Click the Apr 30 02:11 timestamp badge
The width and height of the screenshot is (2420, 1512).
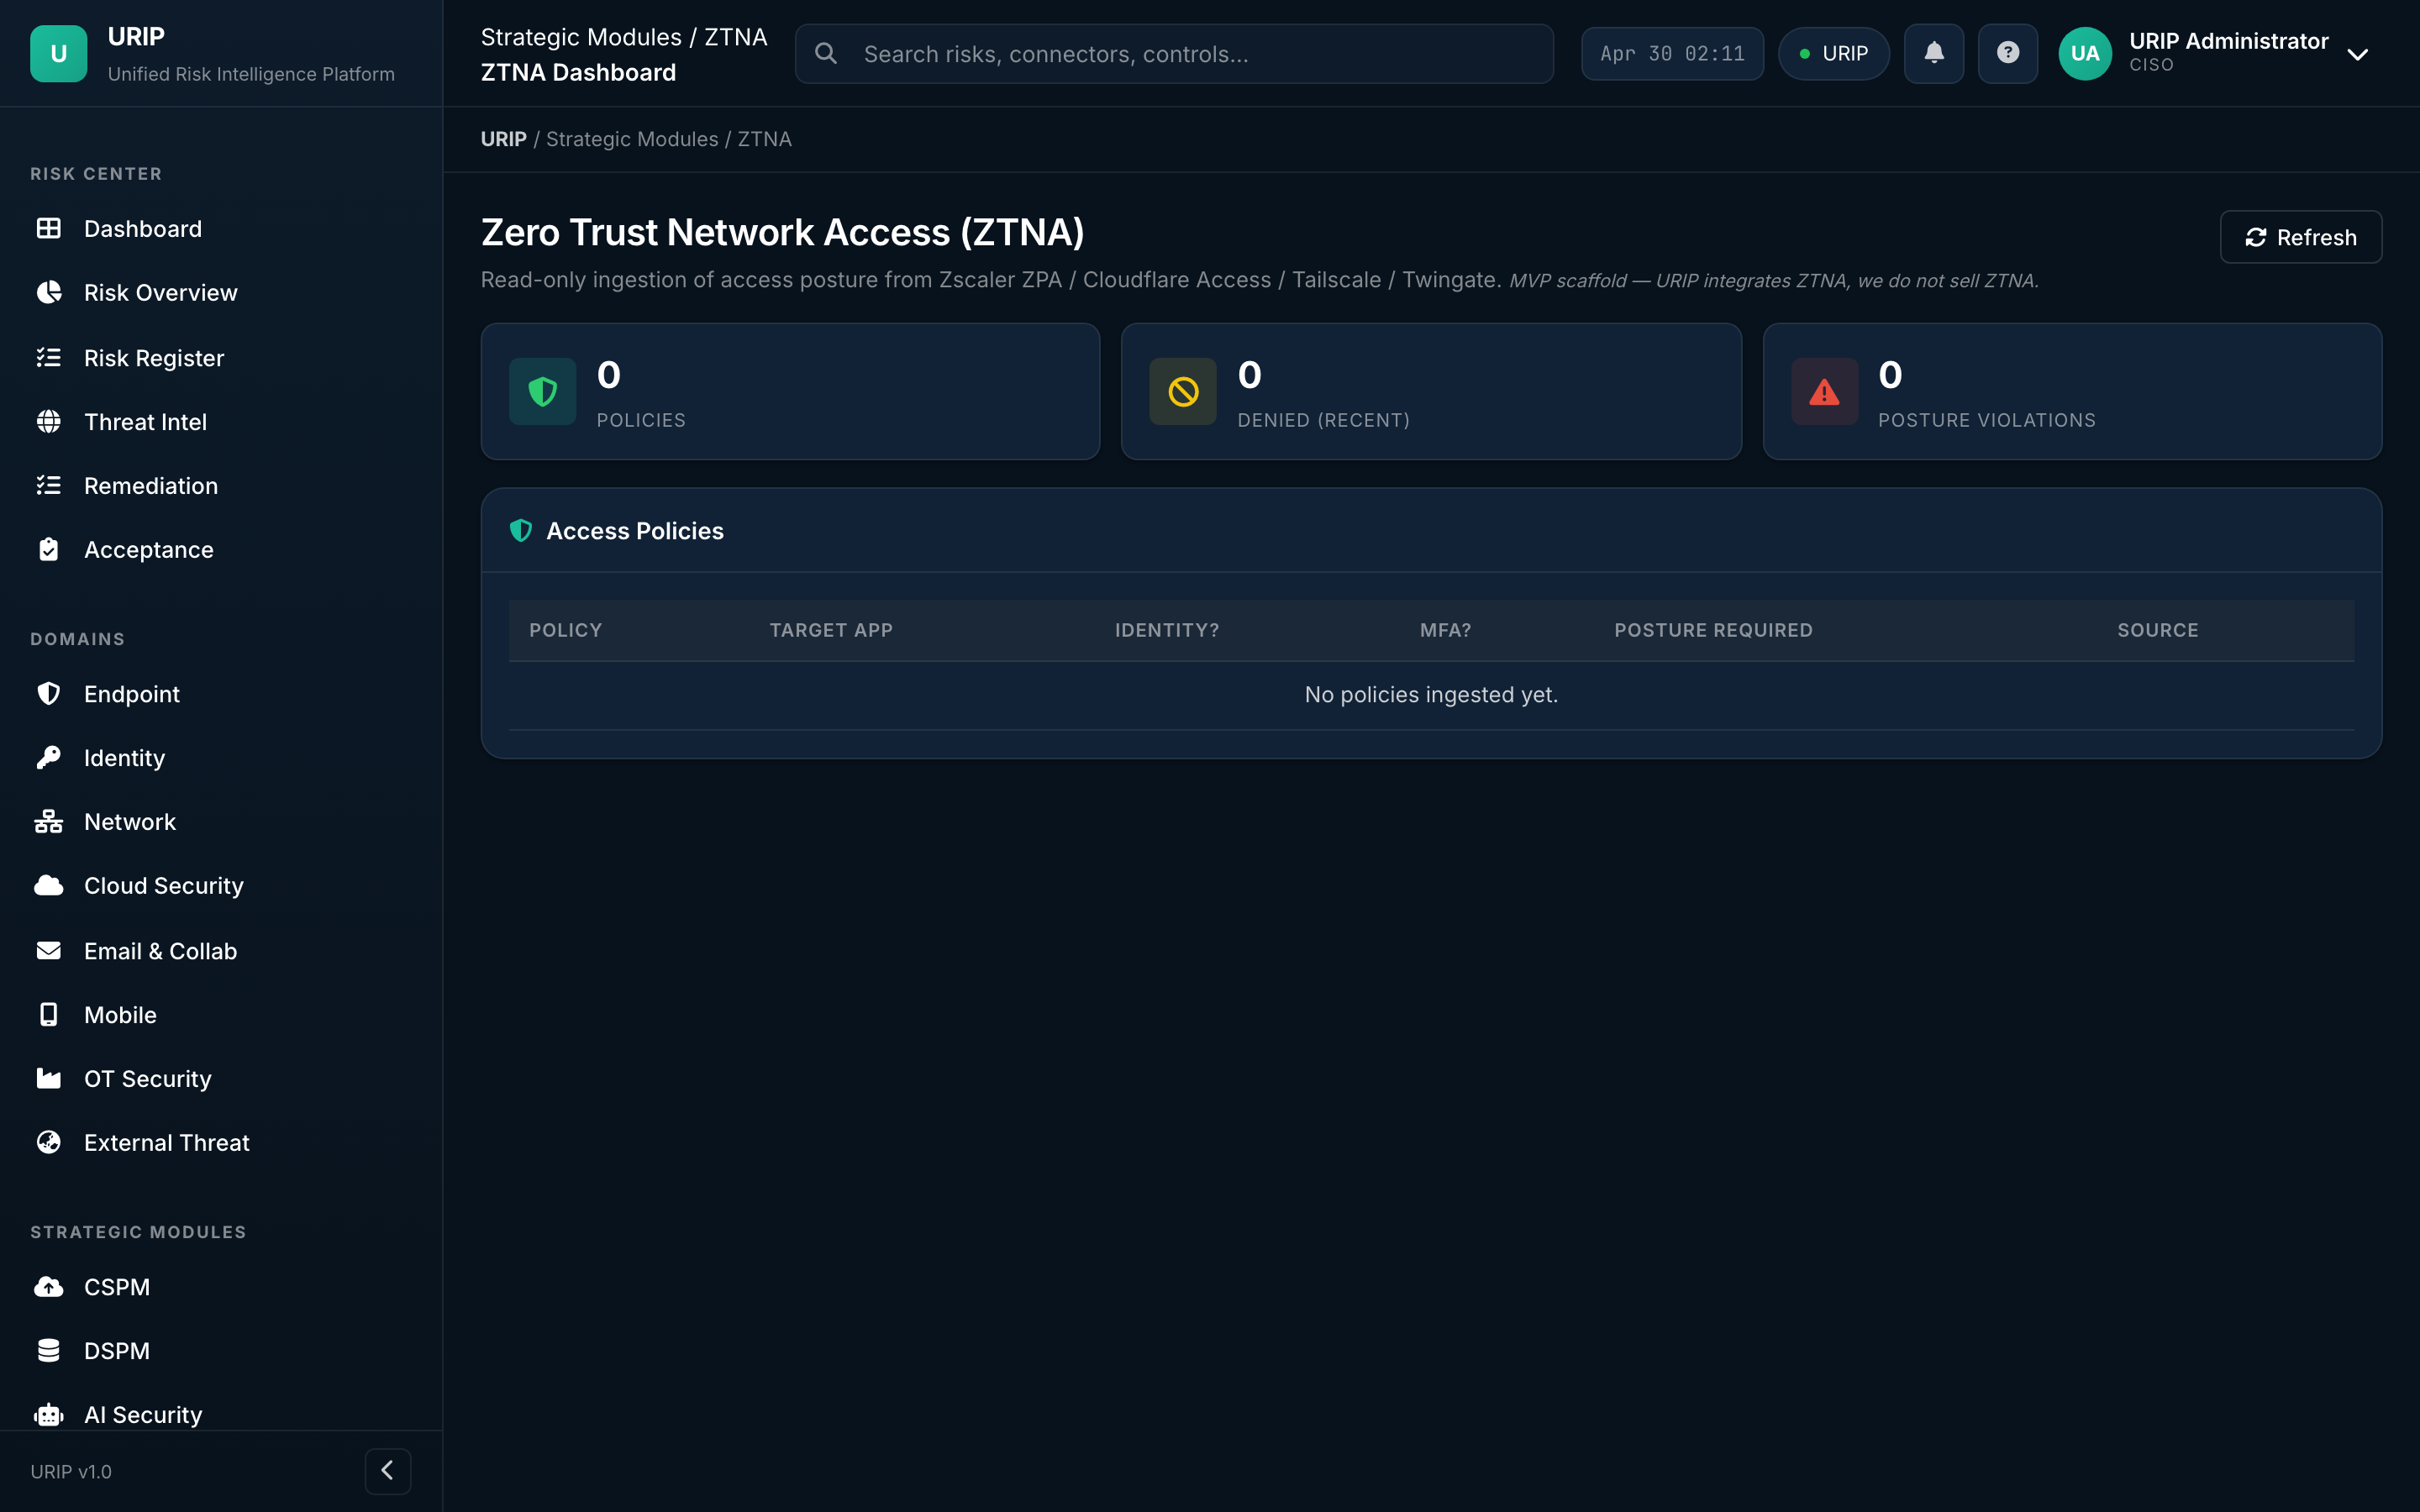click(x=1672, y=54)
